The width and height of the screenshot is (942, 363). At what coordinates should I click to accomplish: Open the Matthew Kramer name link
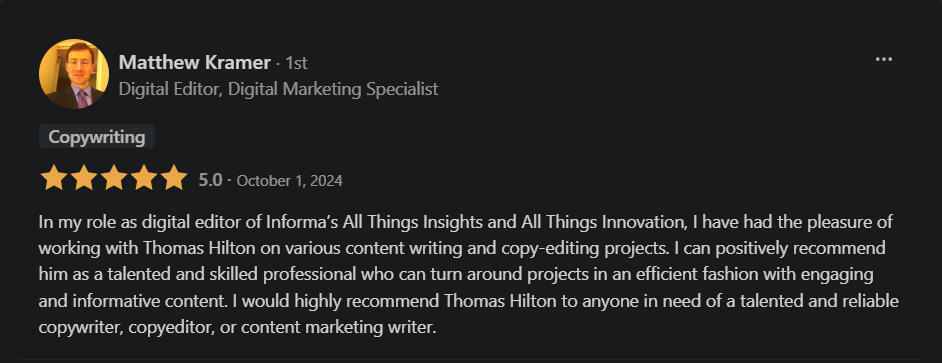tap(195, 63)
